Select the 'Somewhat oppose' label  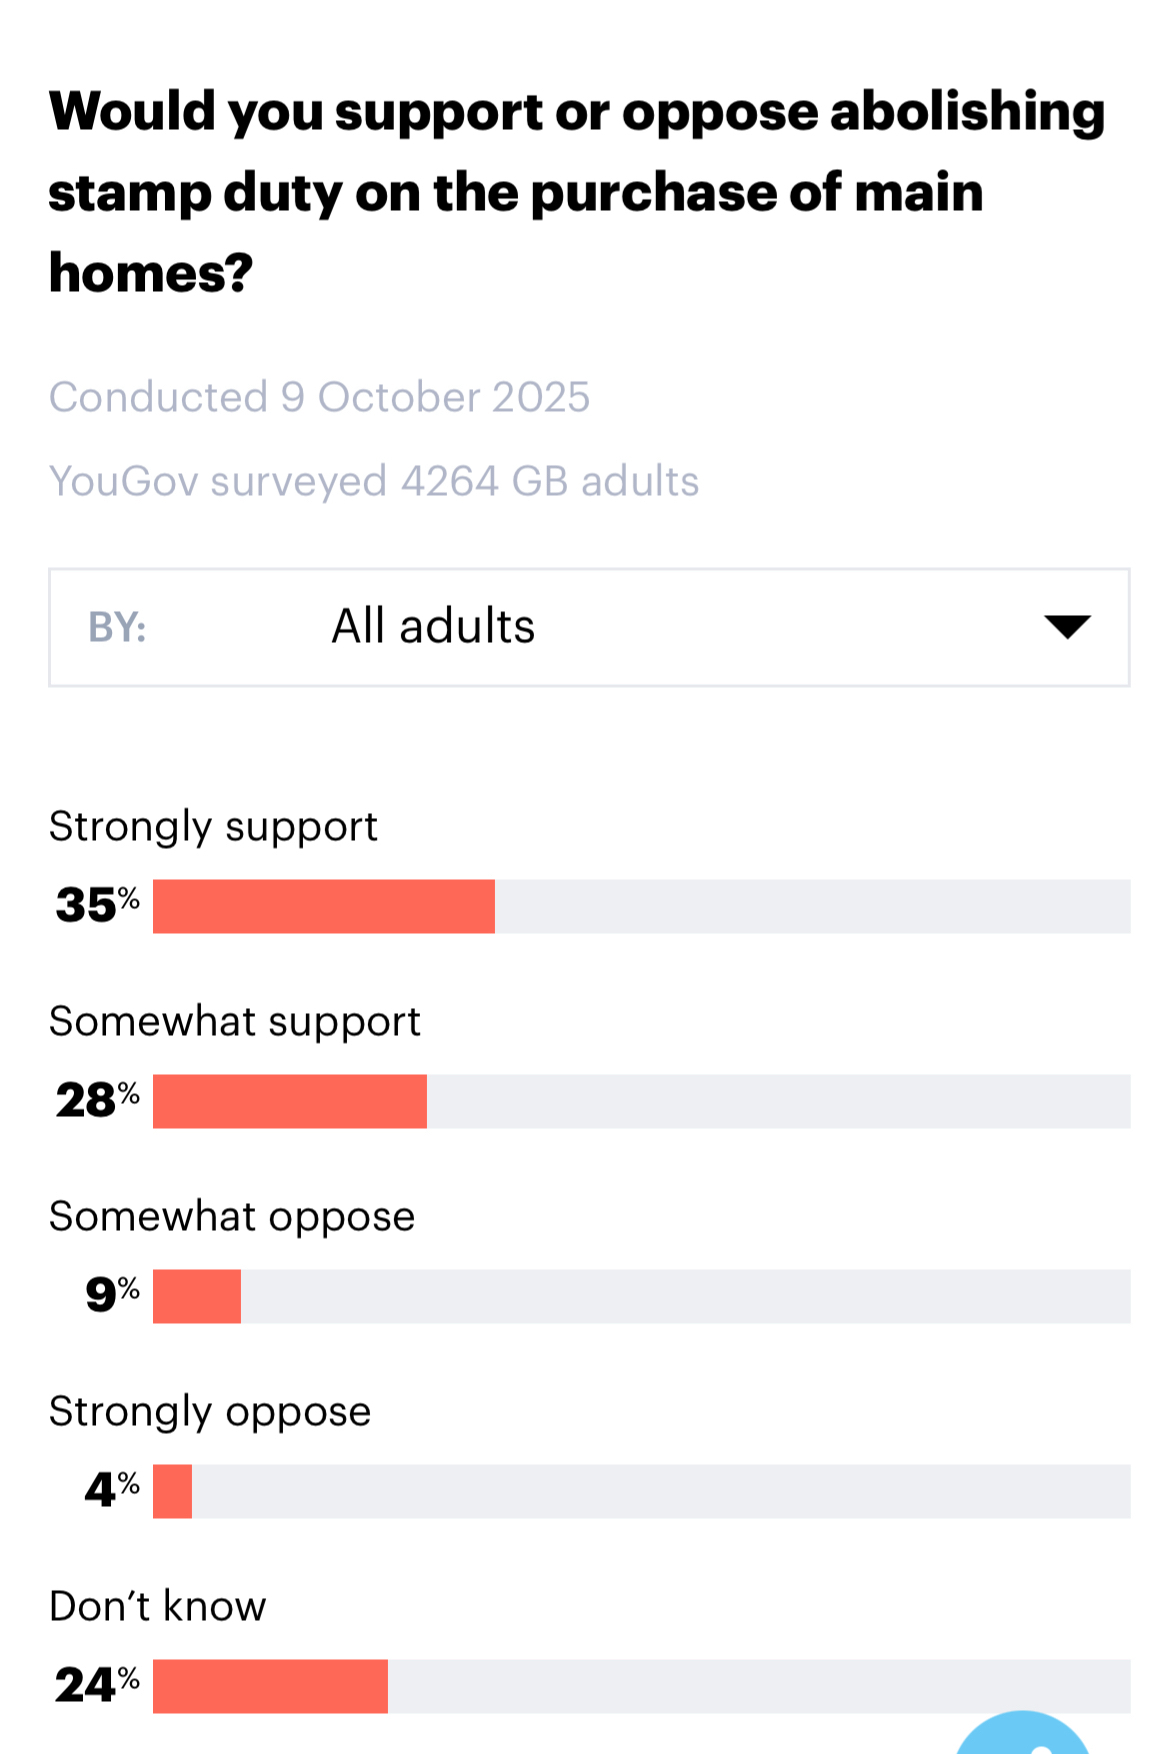(x=232, y=1217)
